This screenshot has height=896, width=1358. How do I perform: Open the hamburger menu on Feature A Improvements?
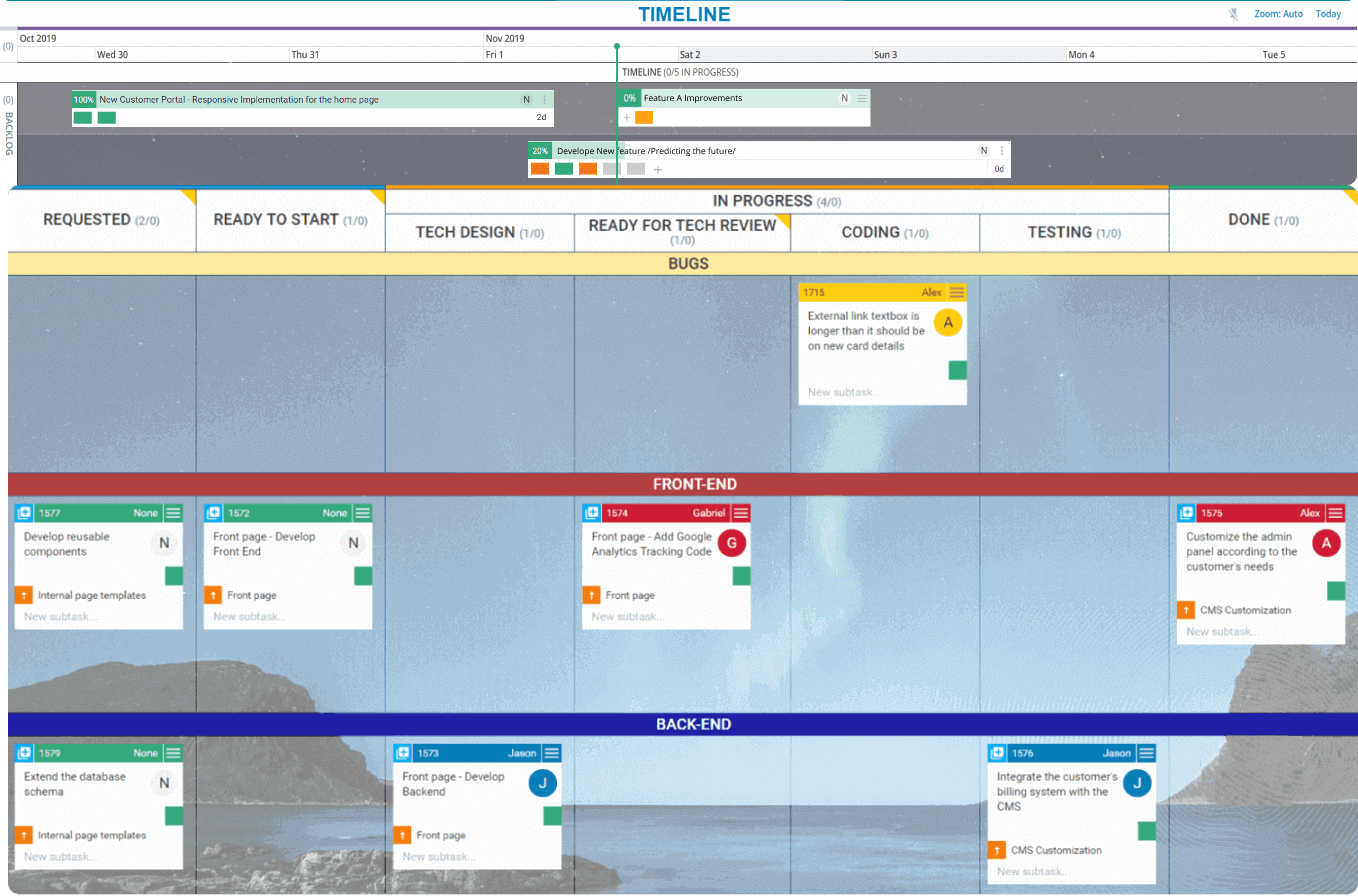(x=862, y=98)
